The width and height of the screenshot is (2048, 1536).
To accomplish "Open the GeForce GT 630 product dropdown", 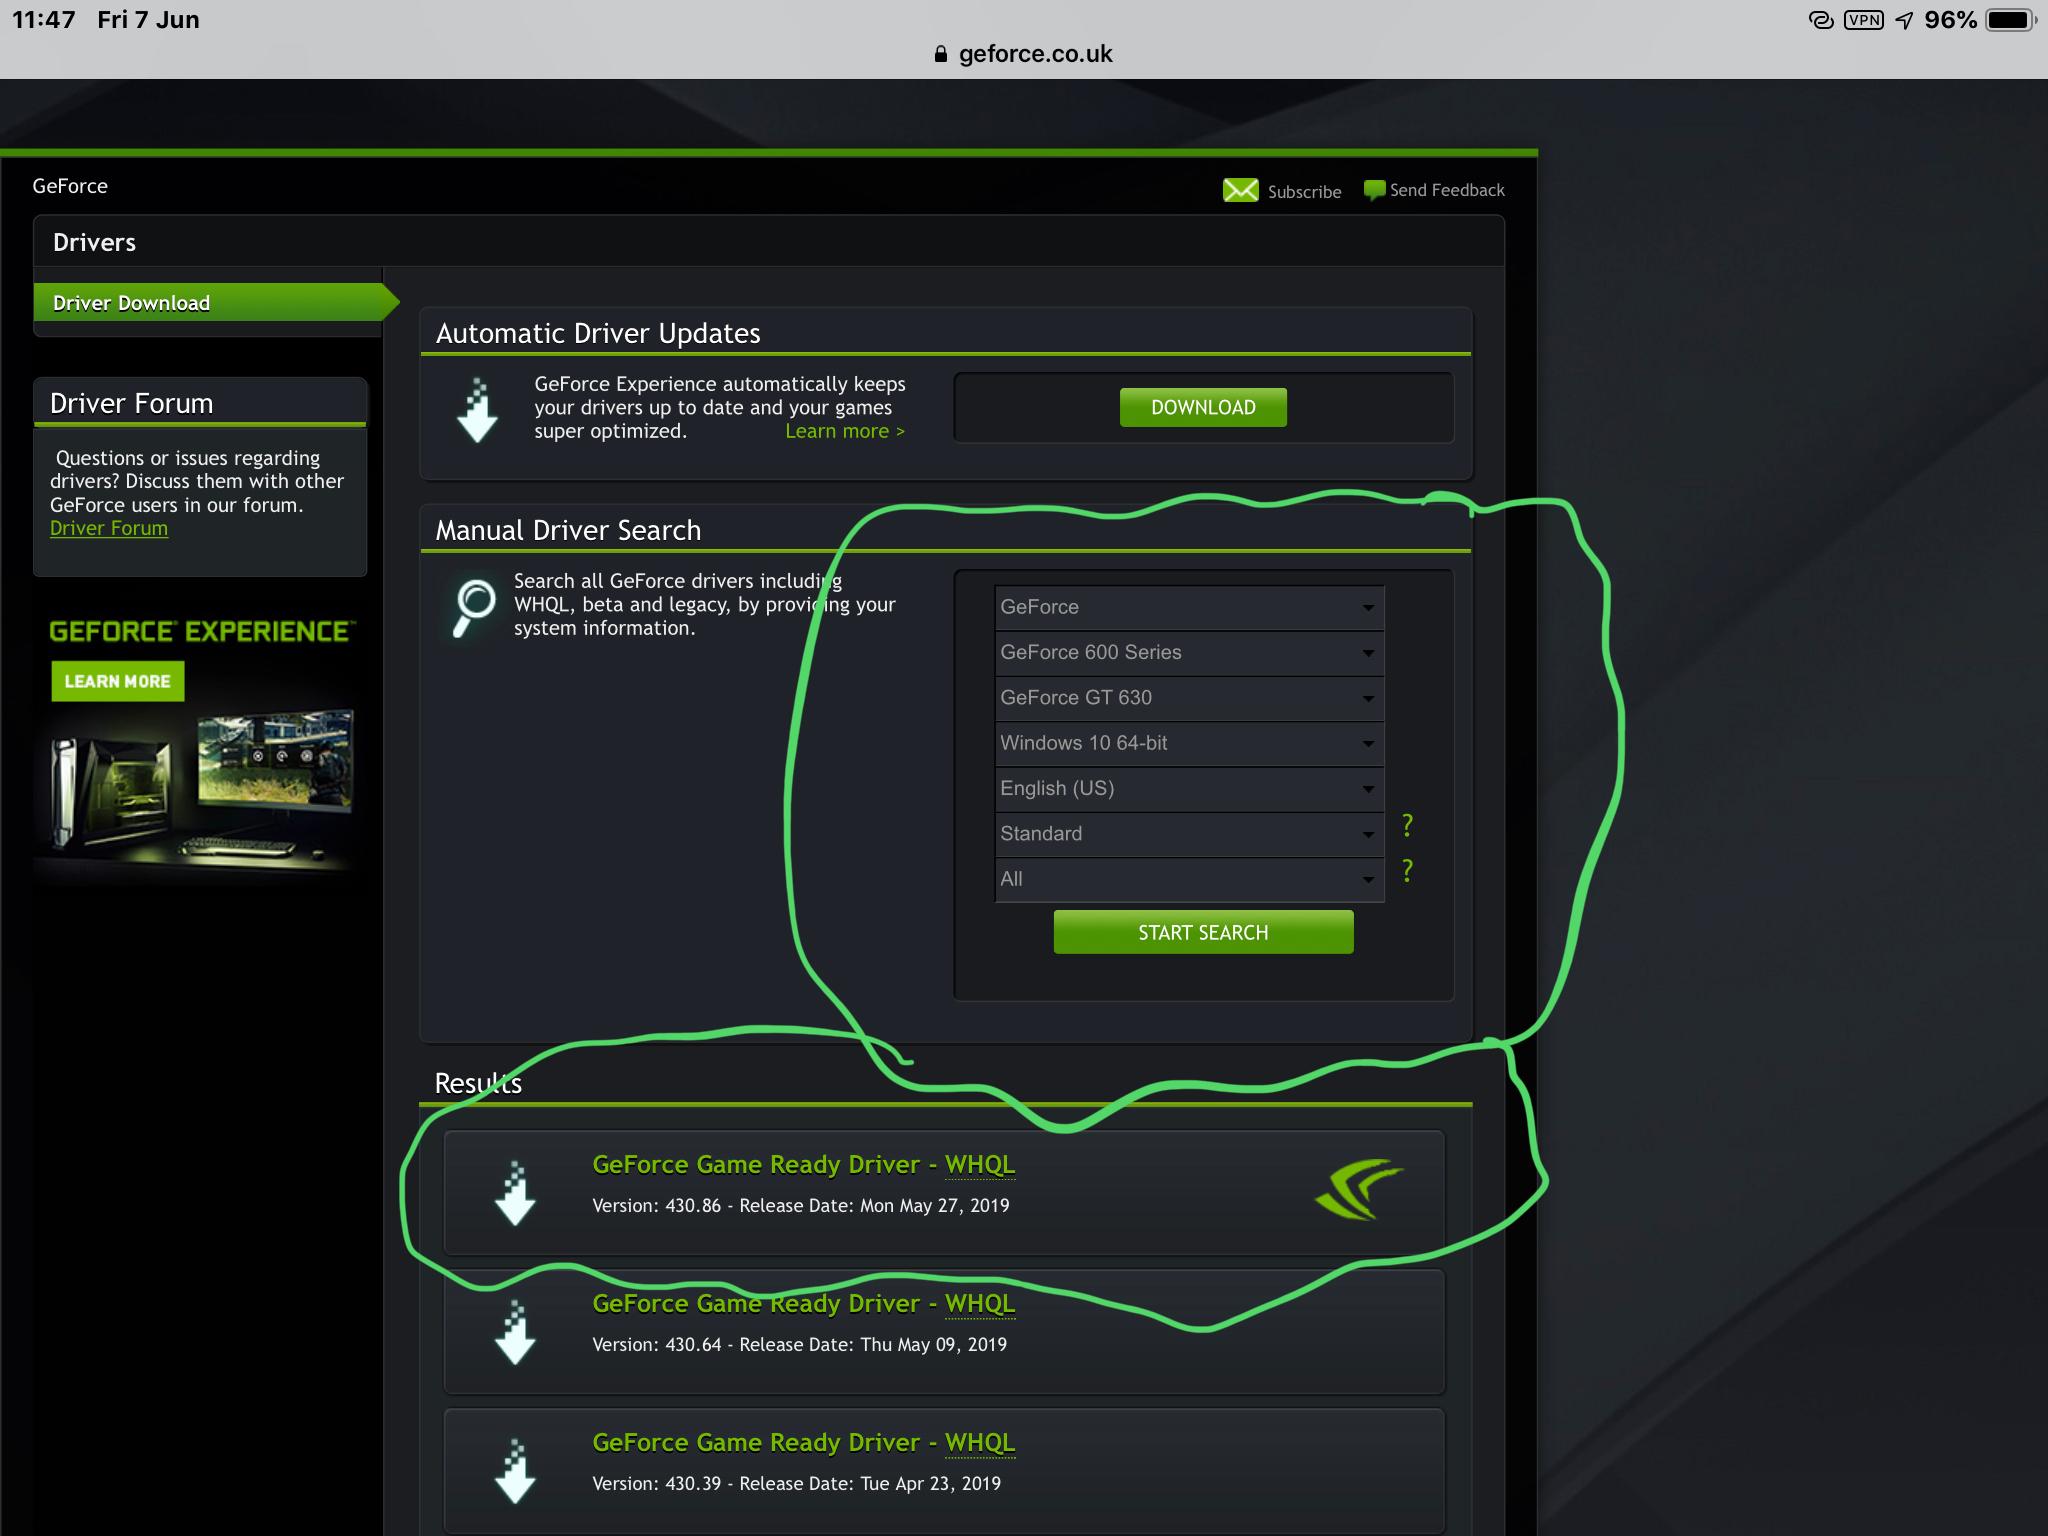I will [1189, 698].
